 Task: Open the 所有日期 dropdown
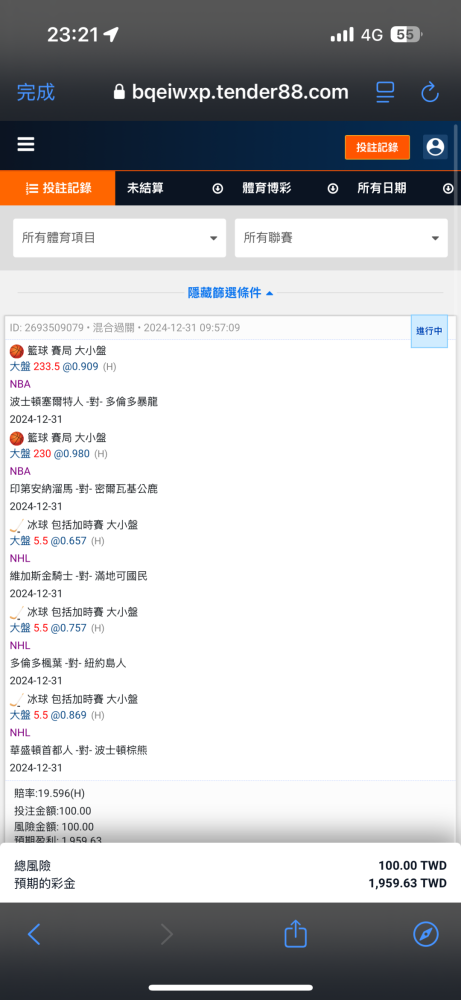pos(403,188)
